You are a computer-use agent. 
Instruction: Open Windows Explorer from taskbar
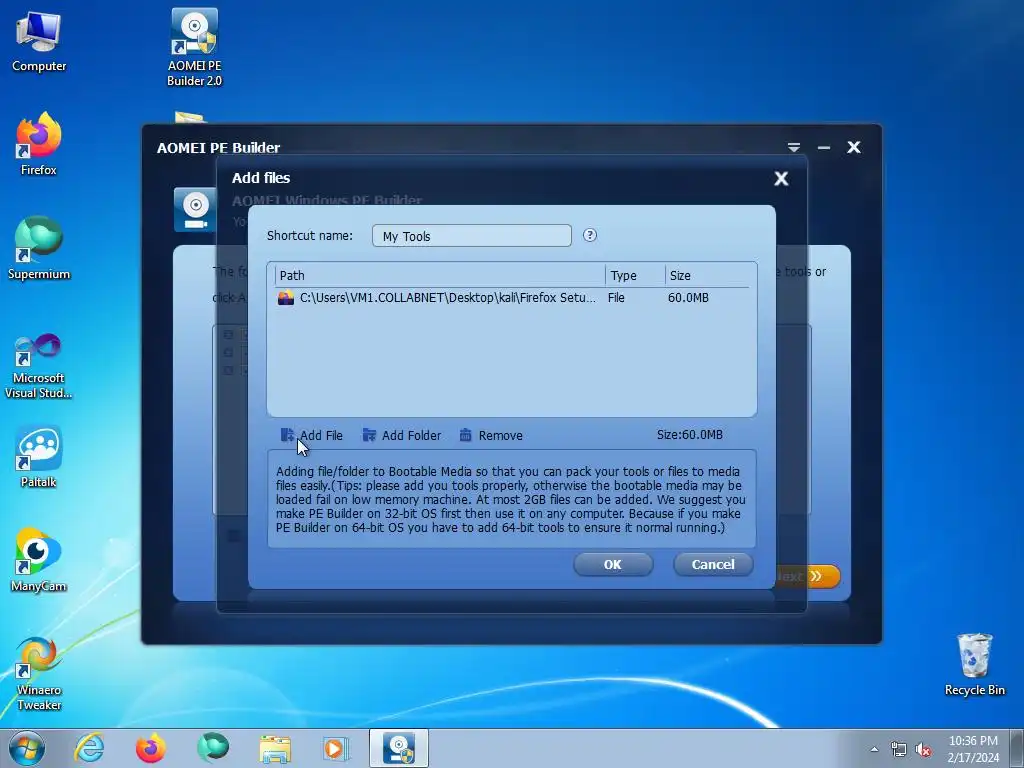pyautogui.click(x=275, y=748)
